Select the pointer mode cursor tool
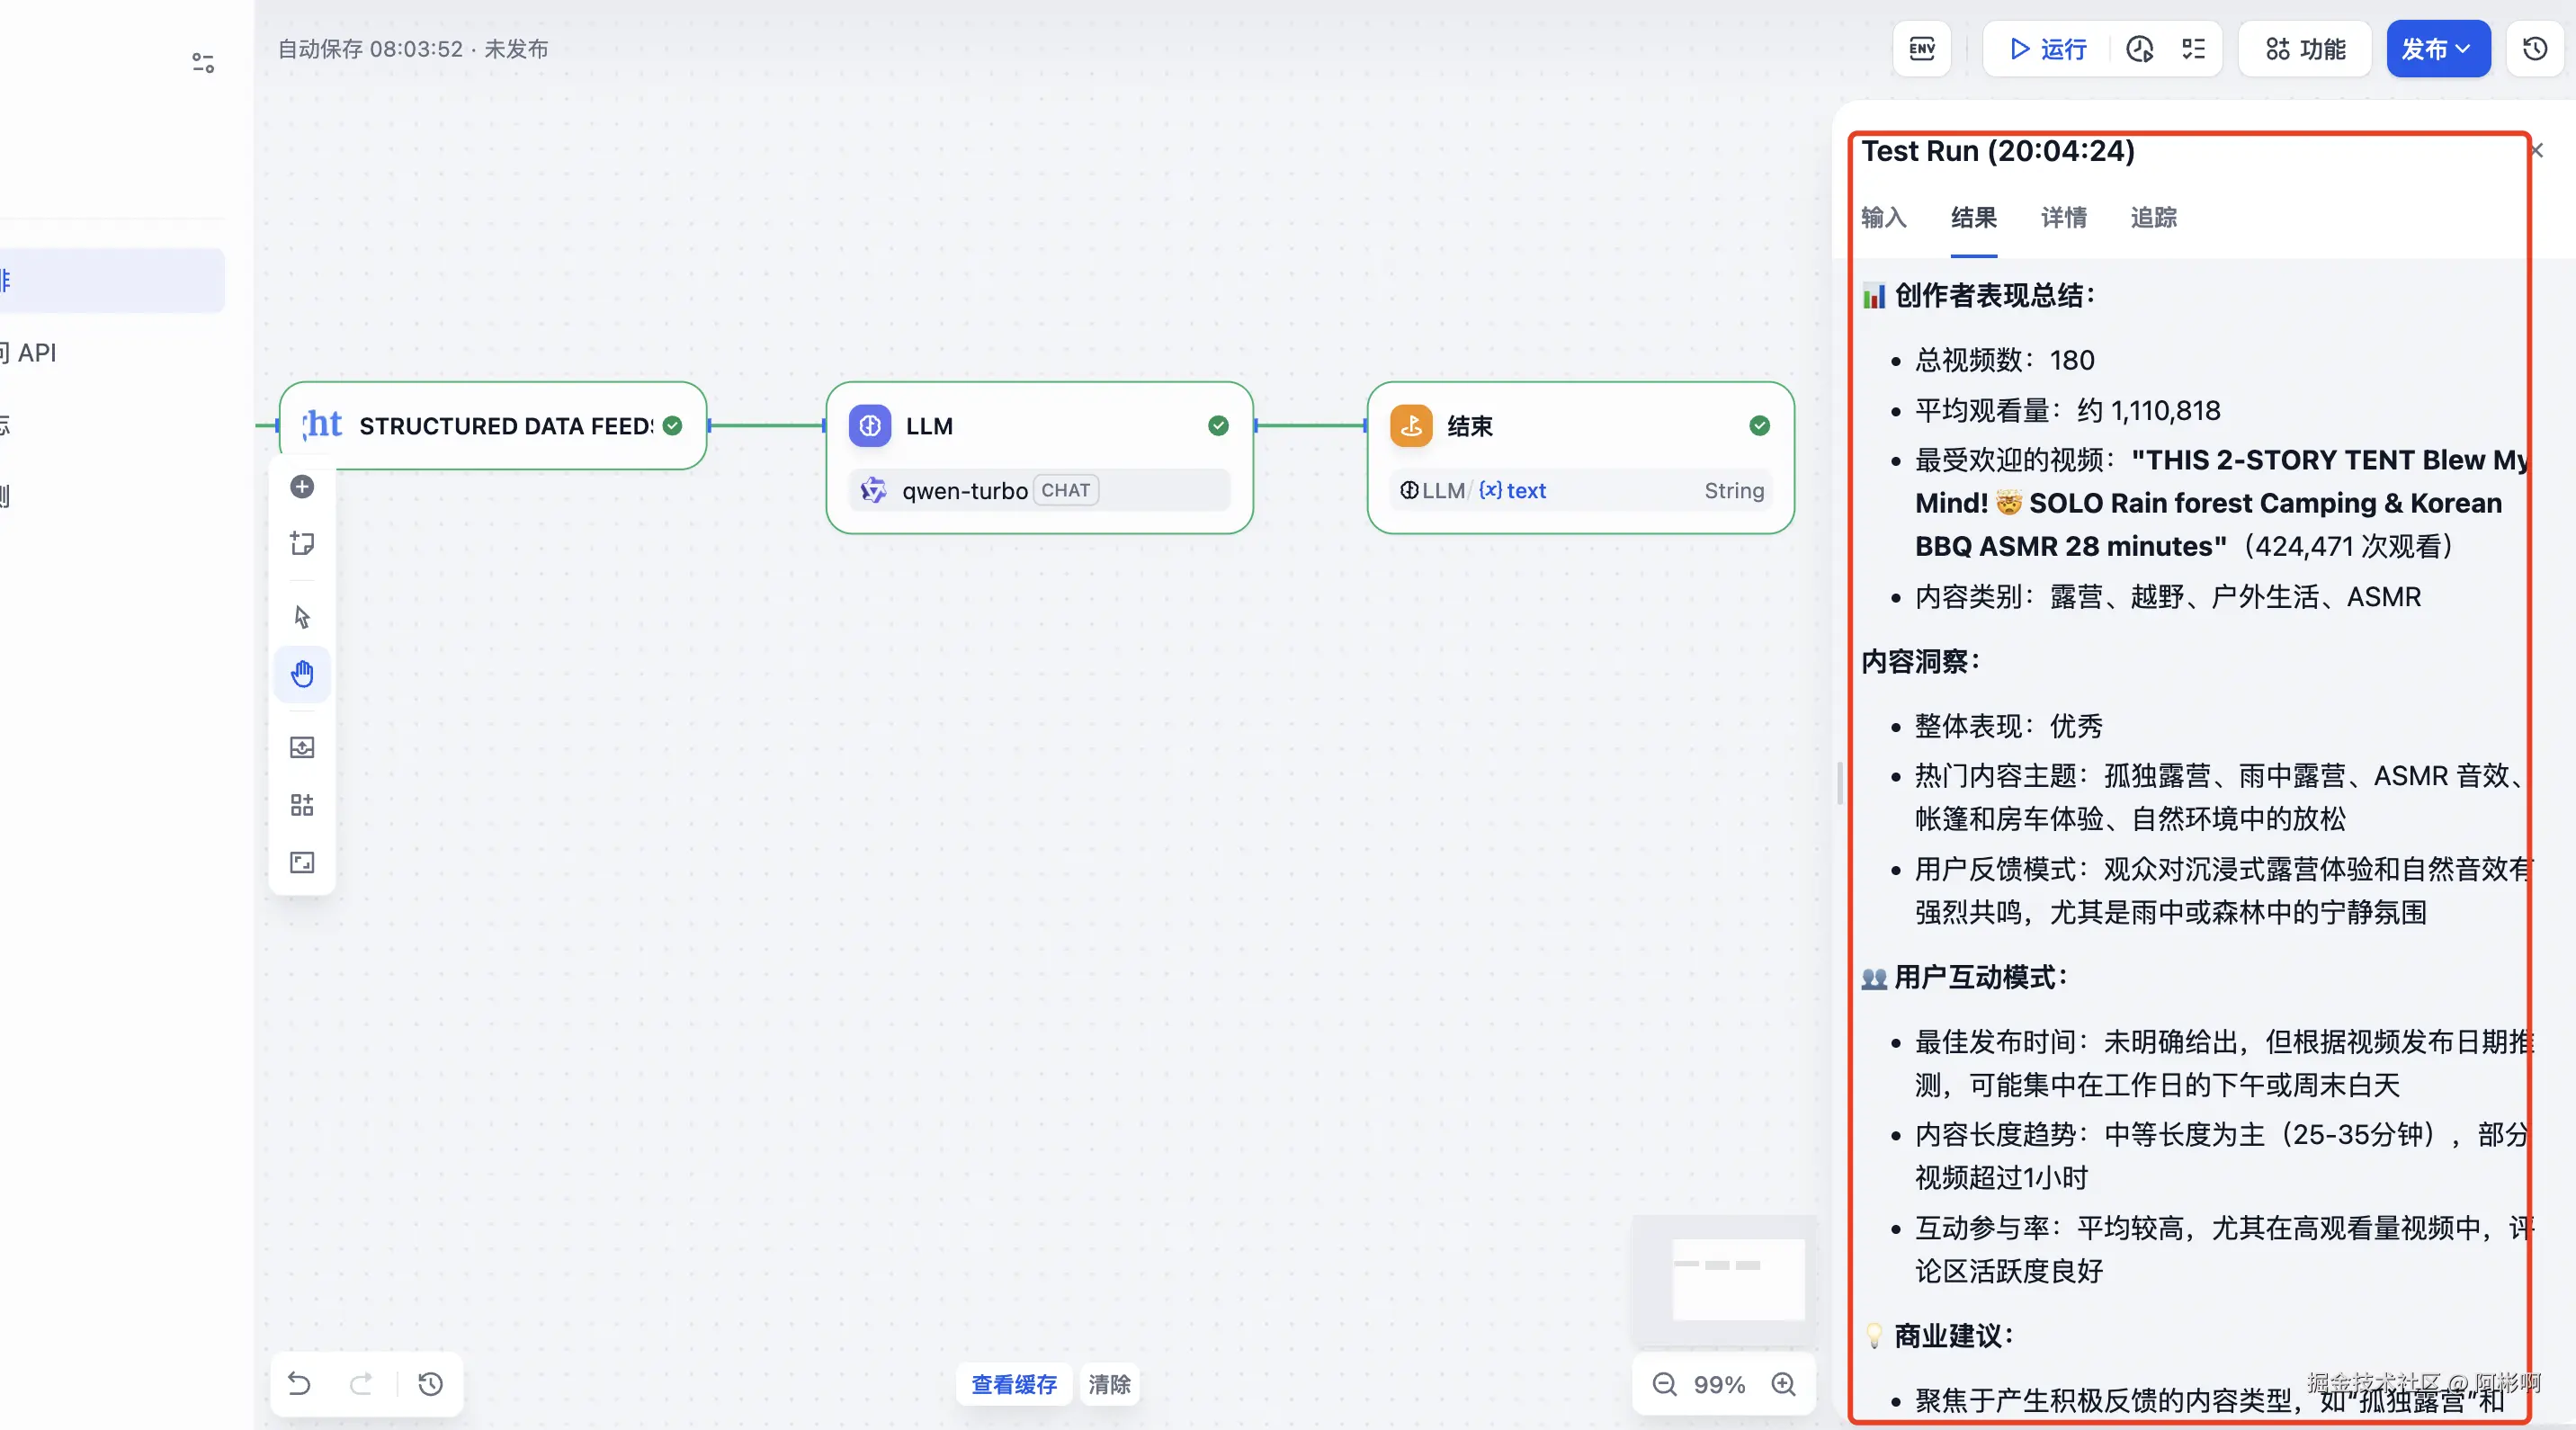This screenshot has height=1430, width=2576. 302,617
